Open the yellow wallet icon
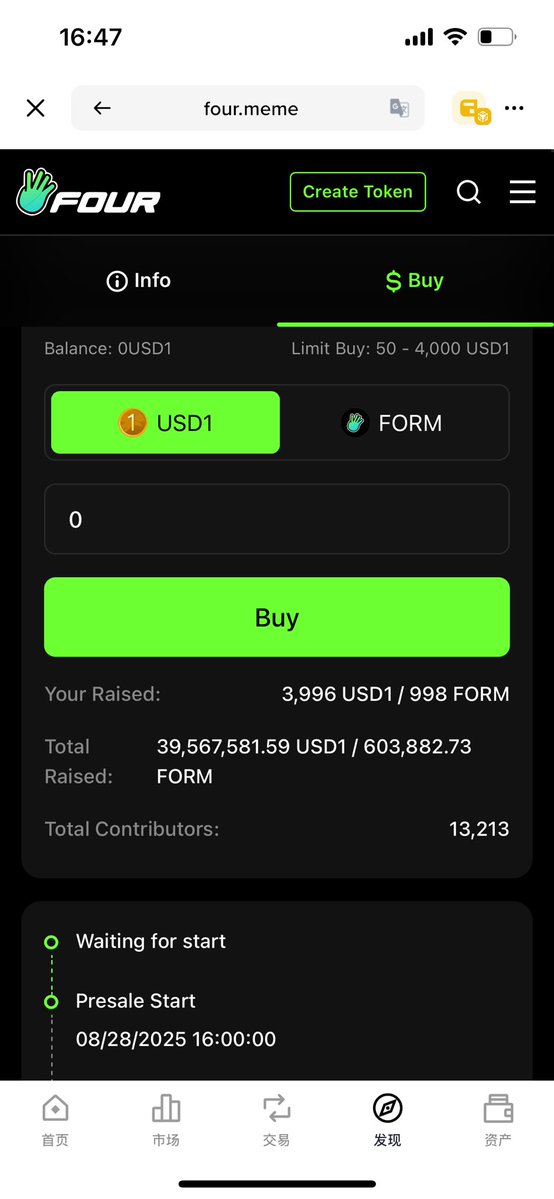 point(470,109)
